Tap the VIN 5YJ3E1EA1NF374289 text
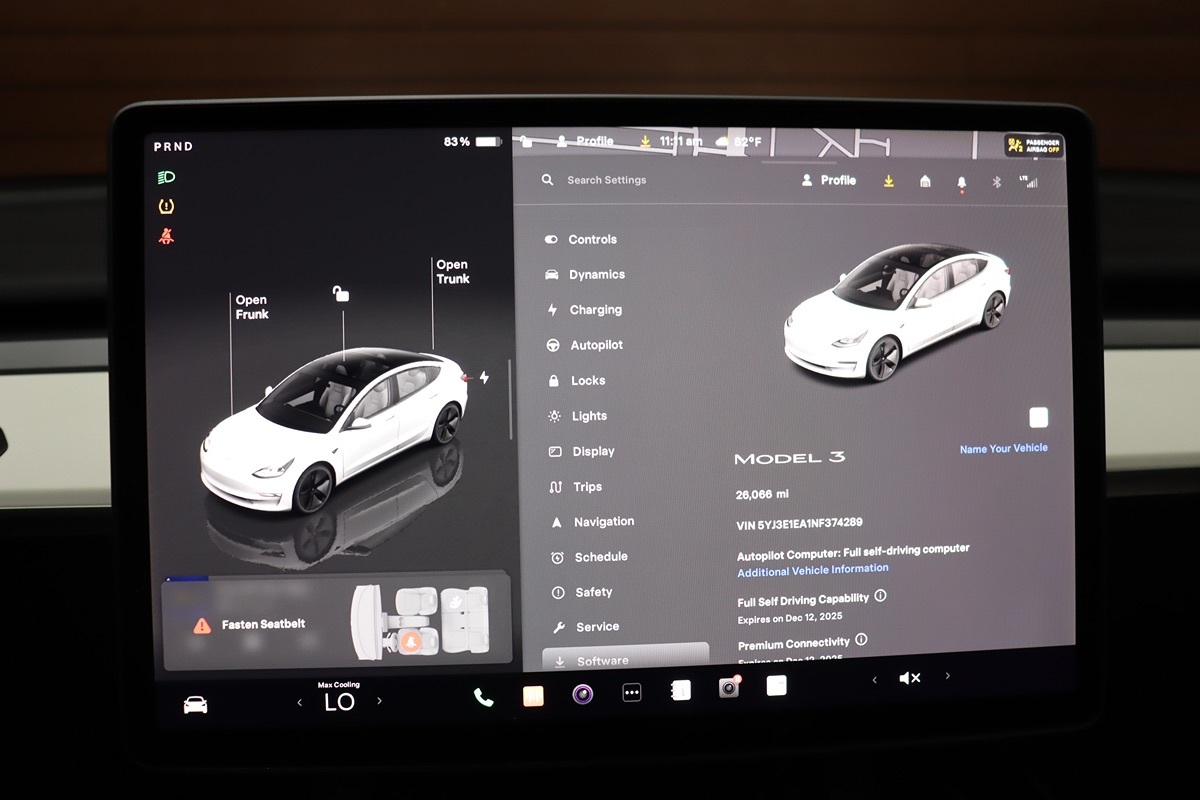The width and height of the screenshot is (1200, 800). [799, 524]
